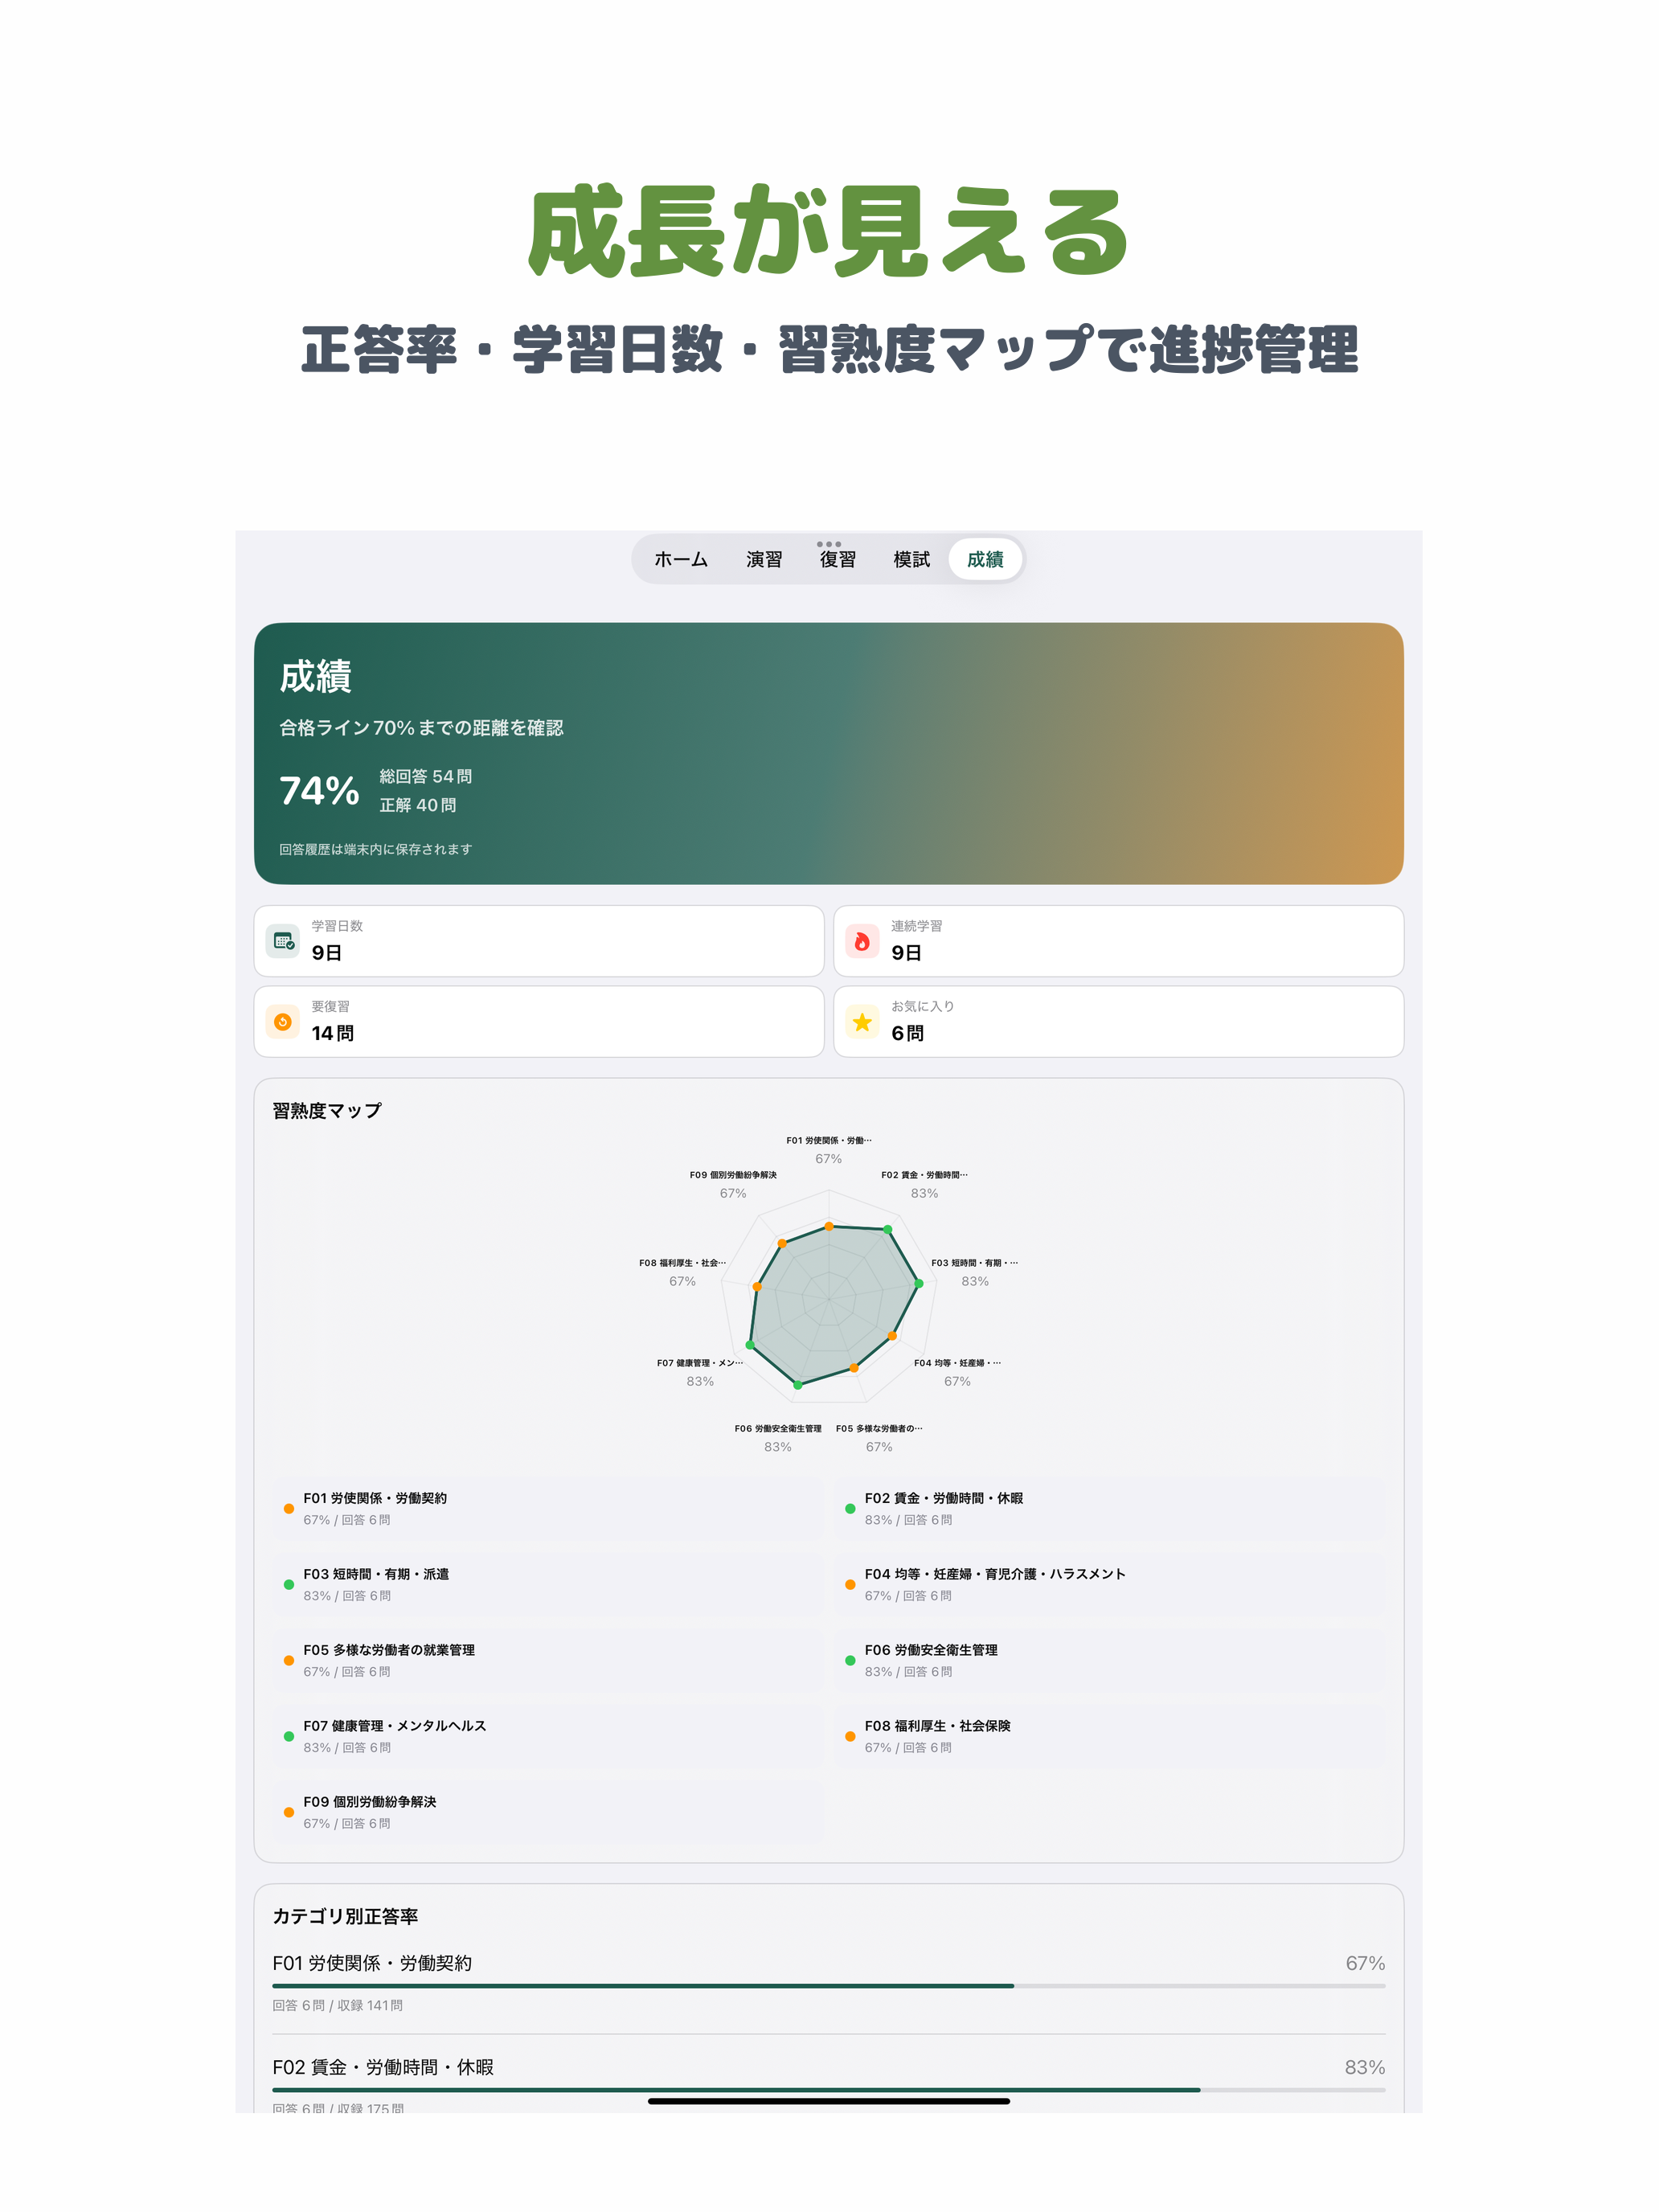Click the orange review icon for 要復習
The width and height of the screenshot is (1659, 2212).
click(x=283, y=1021)
